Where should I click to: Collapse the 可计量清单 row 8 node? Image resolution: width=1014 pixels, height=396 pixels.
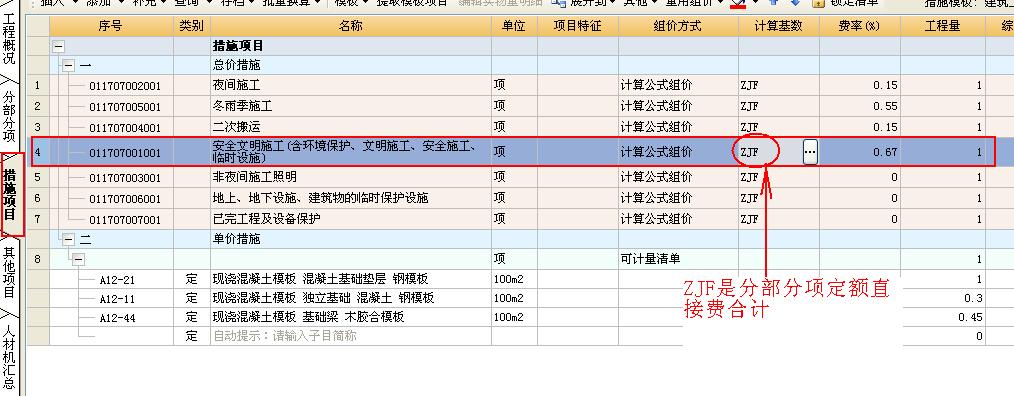pyautogui.click(x=78, y=259)
